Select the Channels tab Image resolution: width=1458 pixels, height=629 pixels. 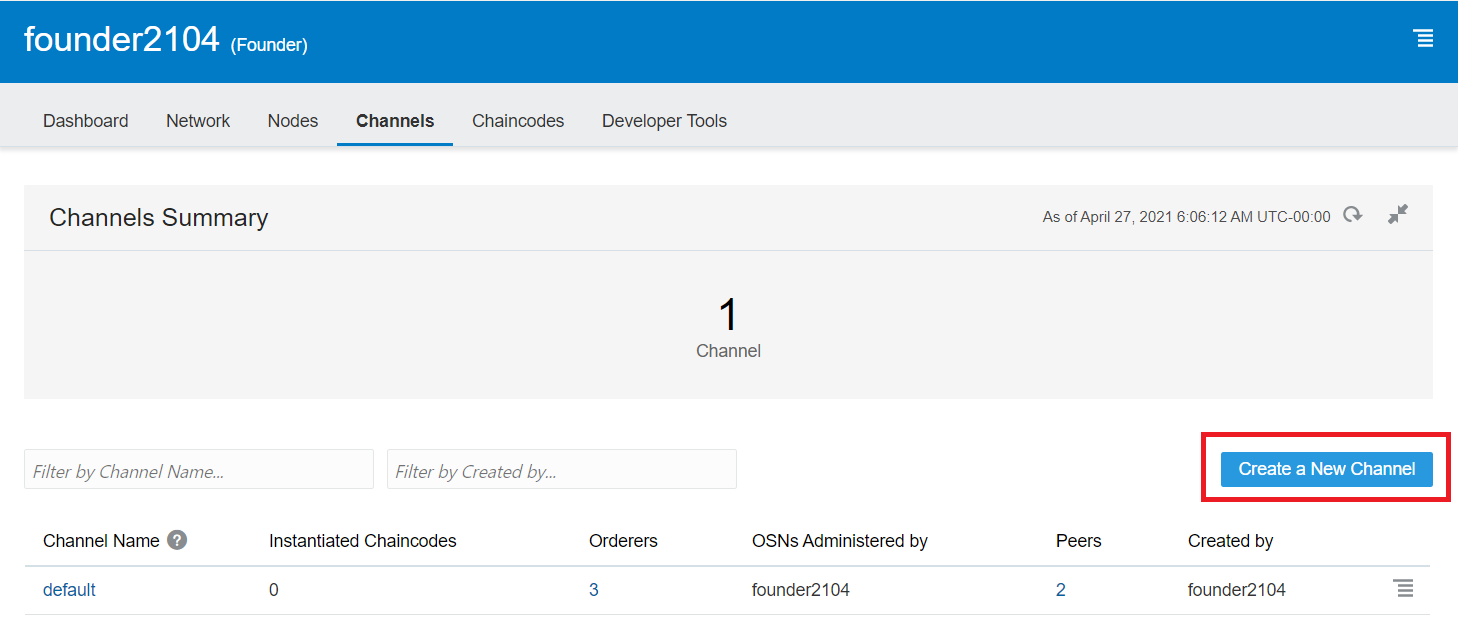395,121
